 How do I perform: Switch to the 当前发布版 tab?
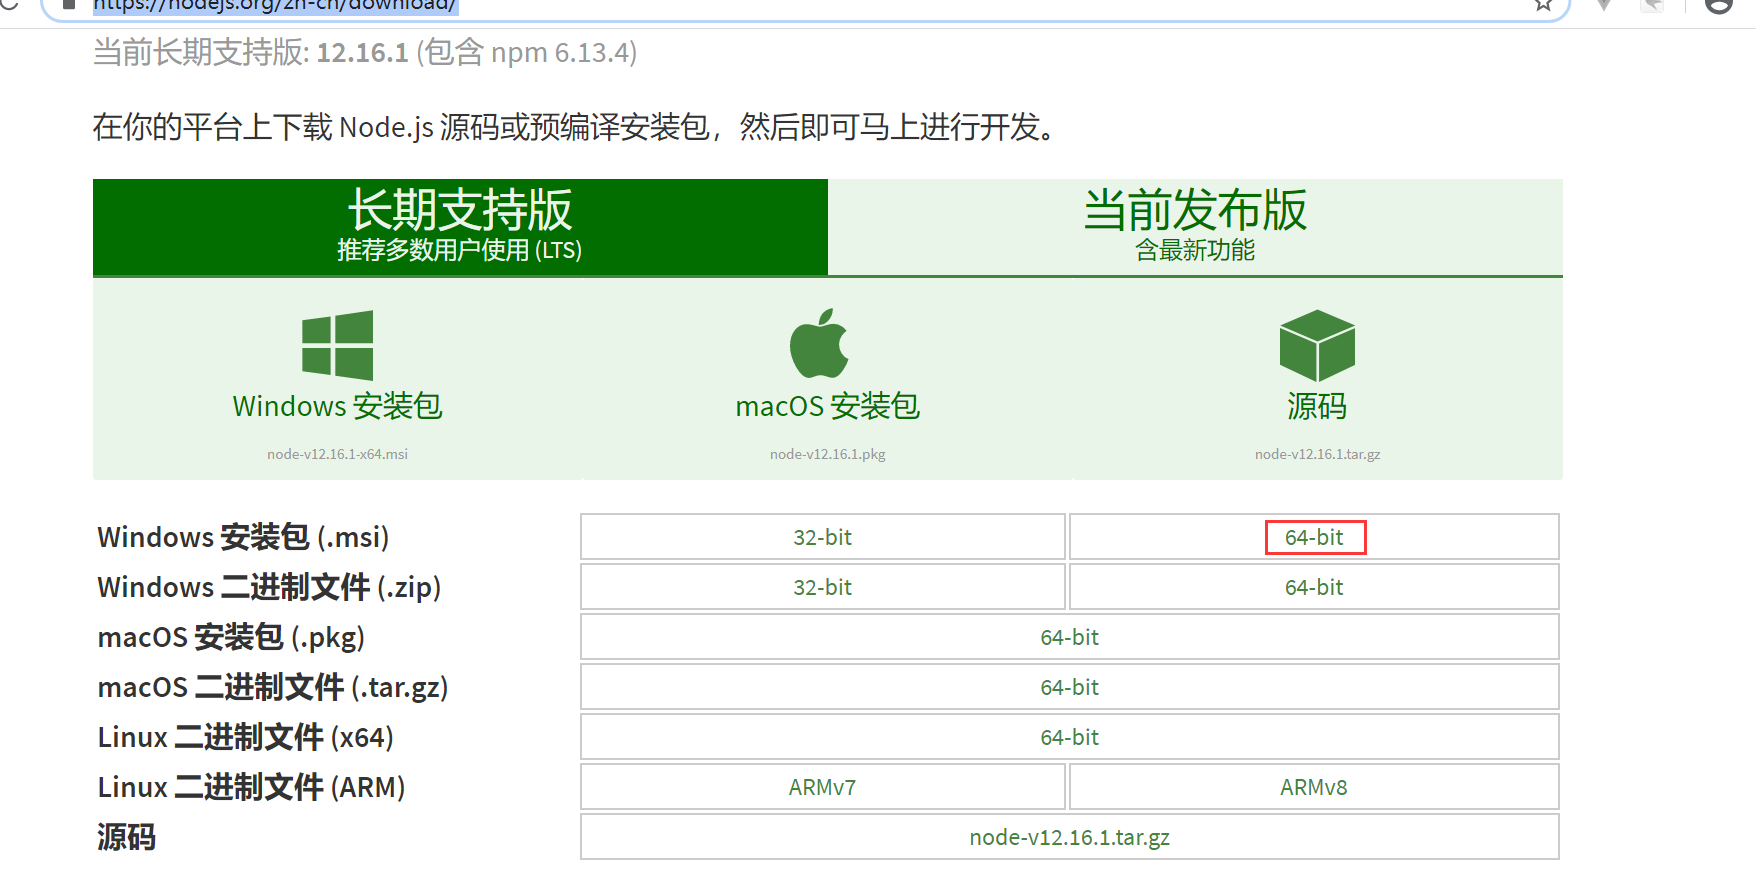pos(1195,227)
